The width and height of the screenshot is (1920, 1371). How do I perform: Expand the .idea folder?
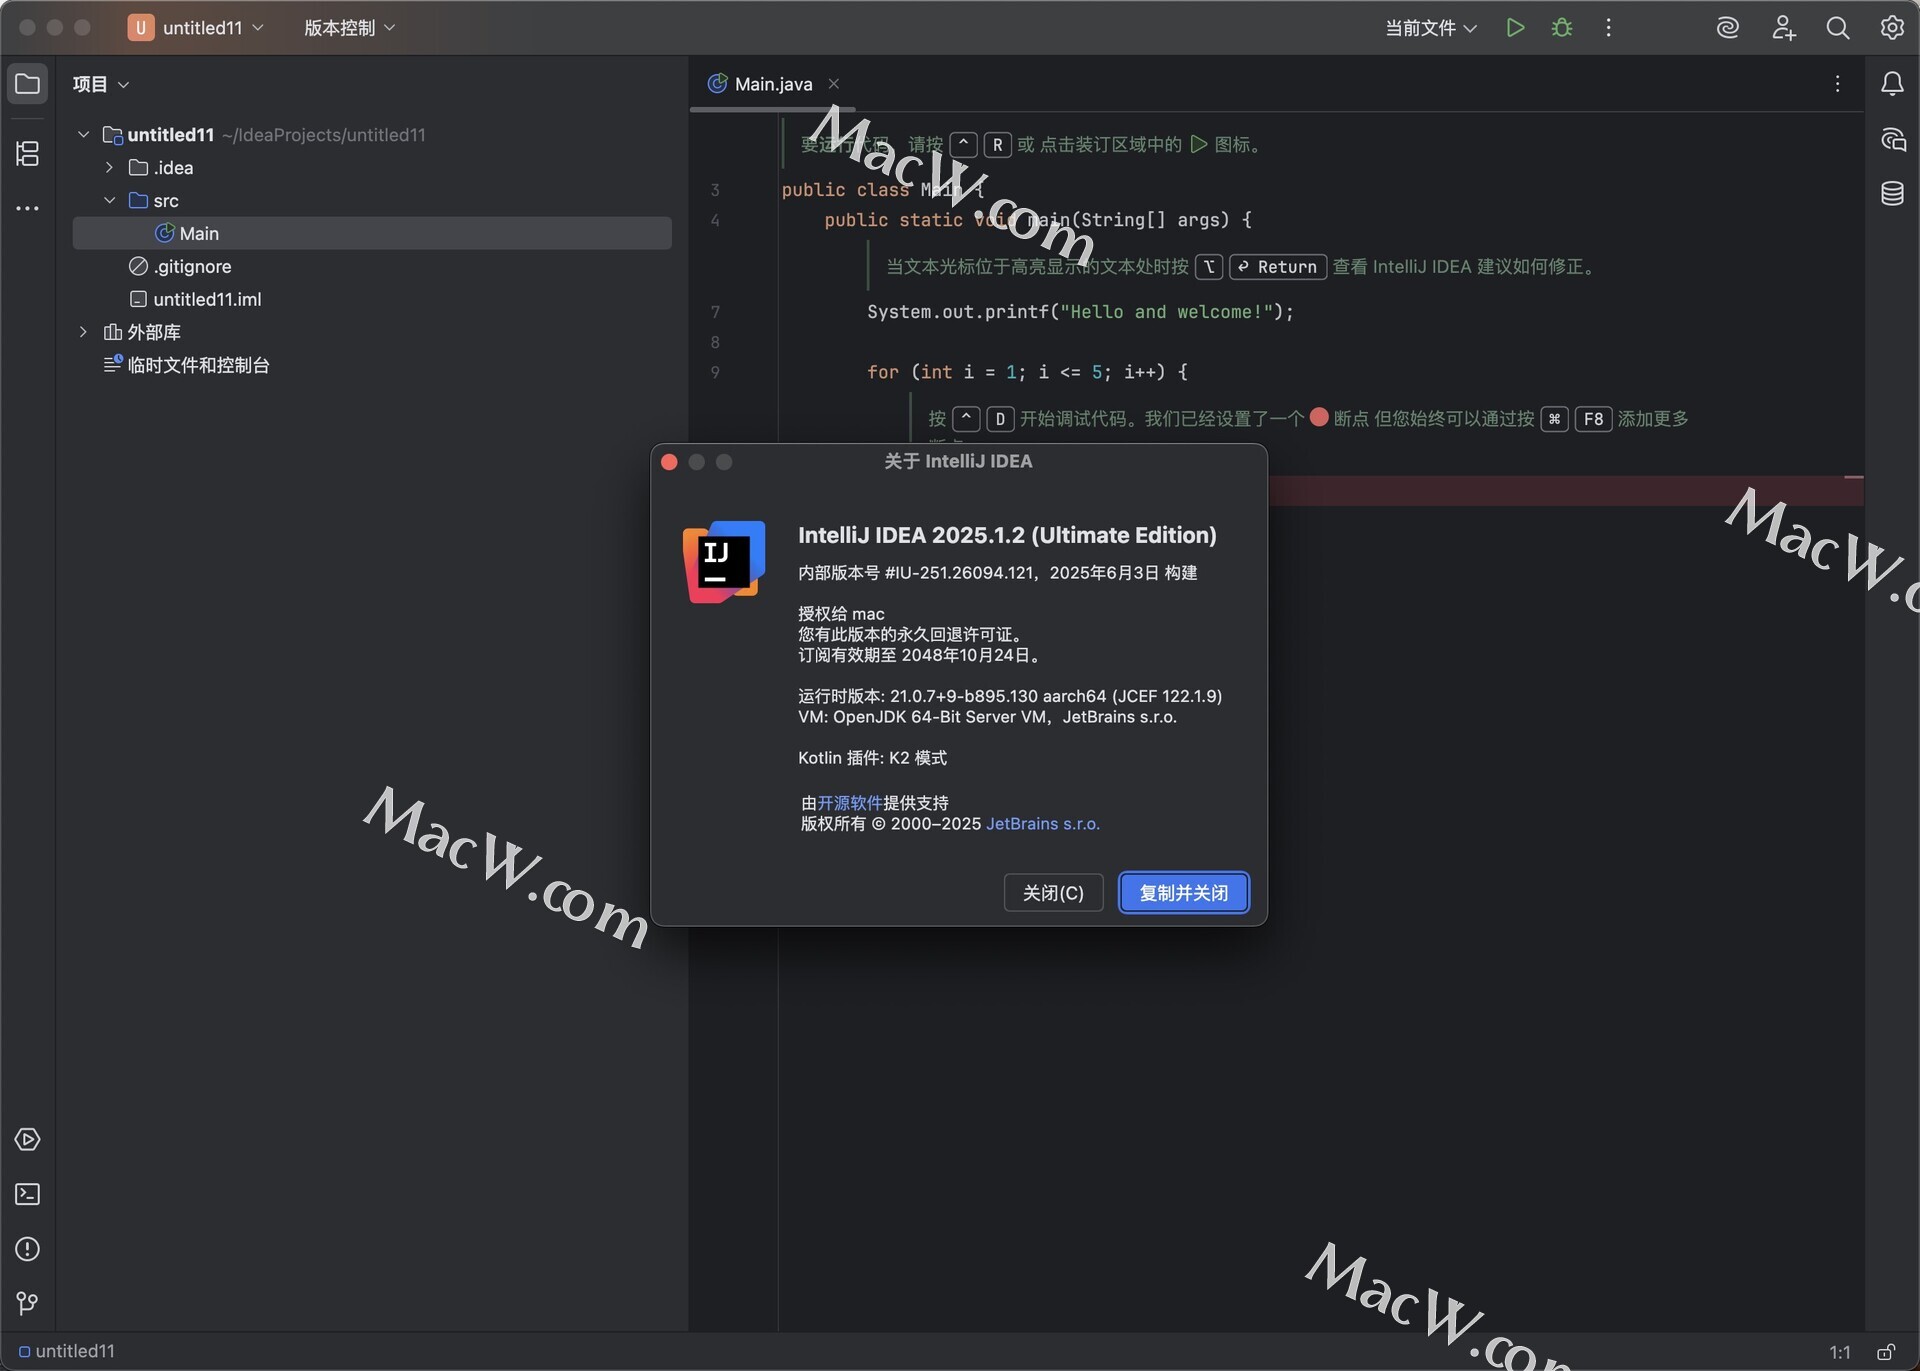pyautogui.click(x=109, y=168)
